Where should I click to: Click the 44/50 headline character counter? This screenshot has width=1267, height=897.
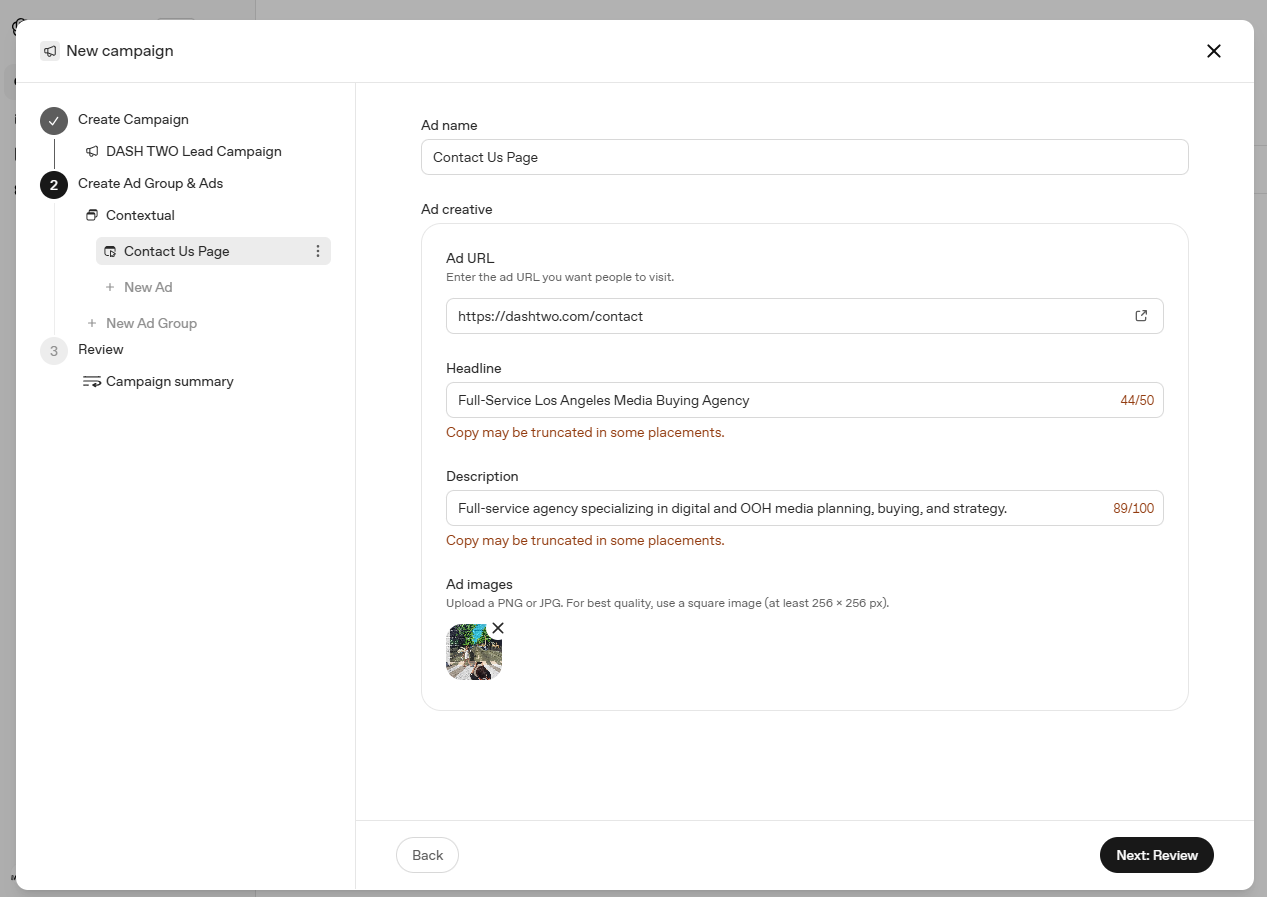[x=1137, y=400]
